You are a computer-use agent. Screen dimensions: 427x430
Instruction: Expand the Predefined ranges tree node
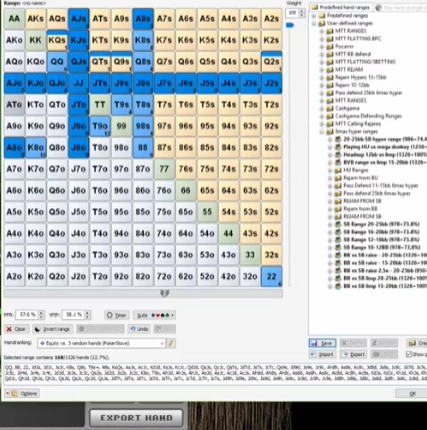314,16
